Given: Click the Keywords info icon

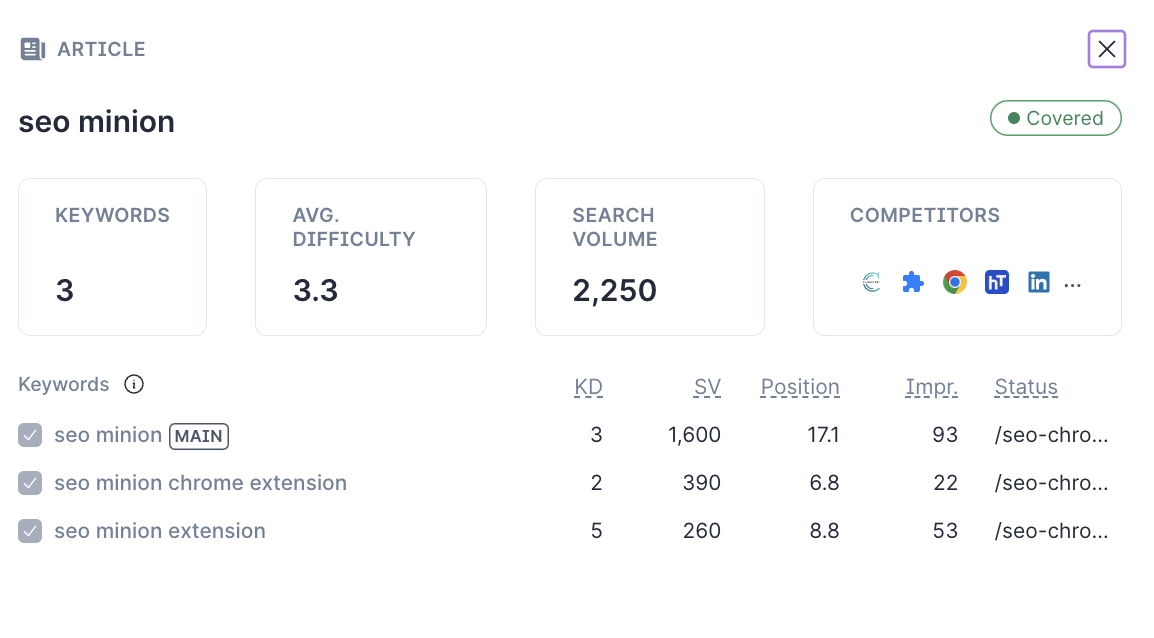Looking at the screenshot, I should click(134, 384).
